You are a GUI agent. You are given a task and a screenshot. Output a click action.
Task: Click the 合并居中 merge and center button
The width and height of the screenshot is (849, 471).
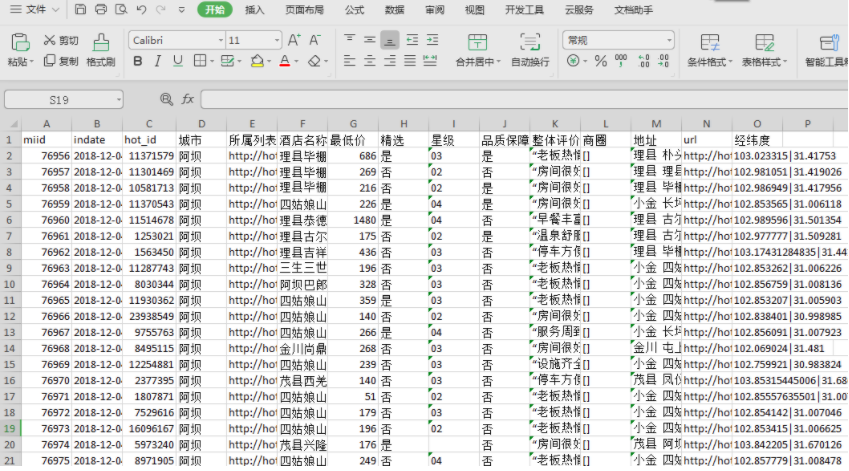[x=476, y=49]
